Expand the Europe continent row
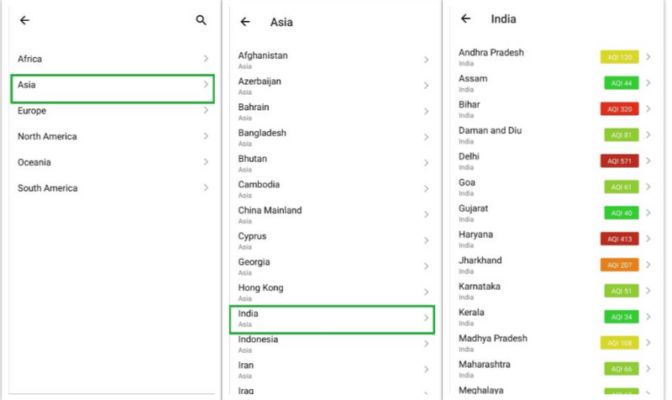672x400 pixels. tap(112, 111)
